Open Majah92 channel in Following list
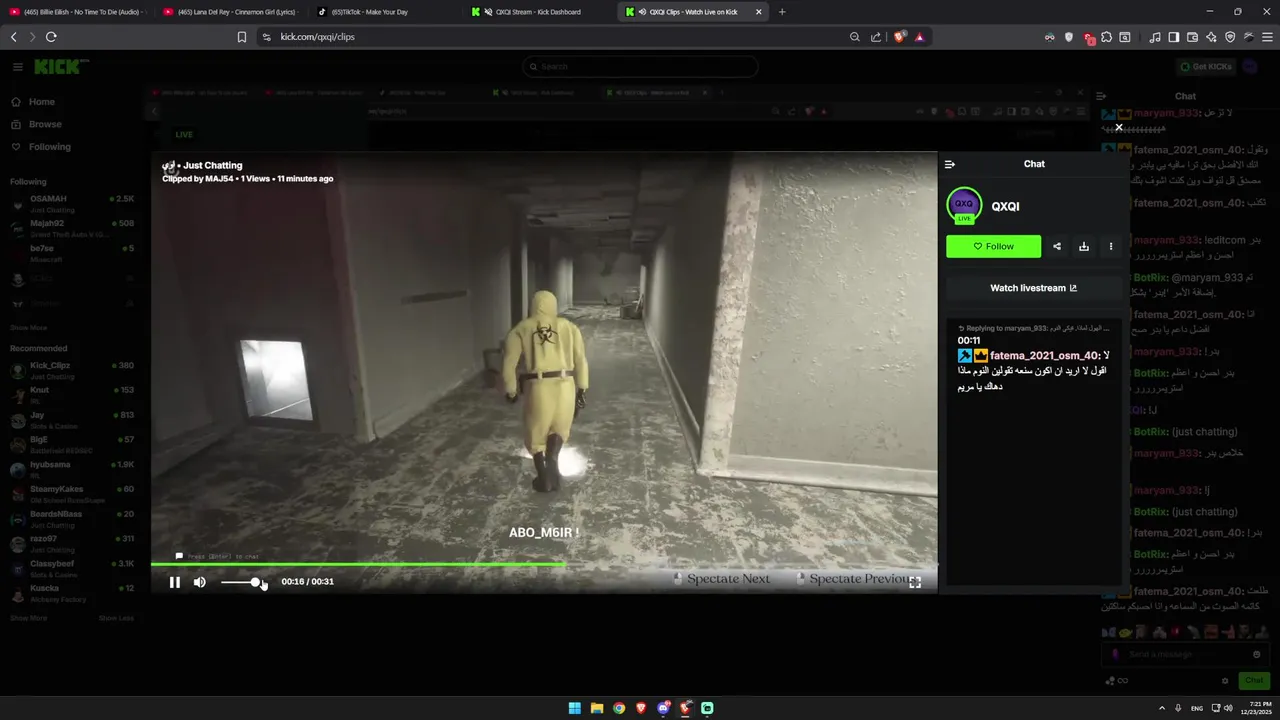The width and height of the screenshot is (1280, 720). point(72,229)
